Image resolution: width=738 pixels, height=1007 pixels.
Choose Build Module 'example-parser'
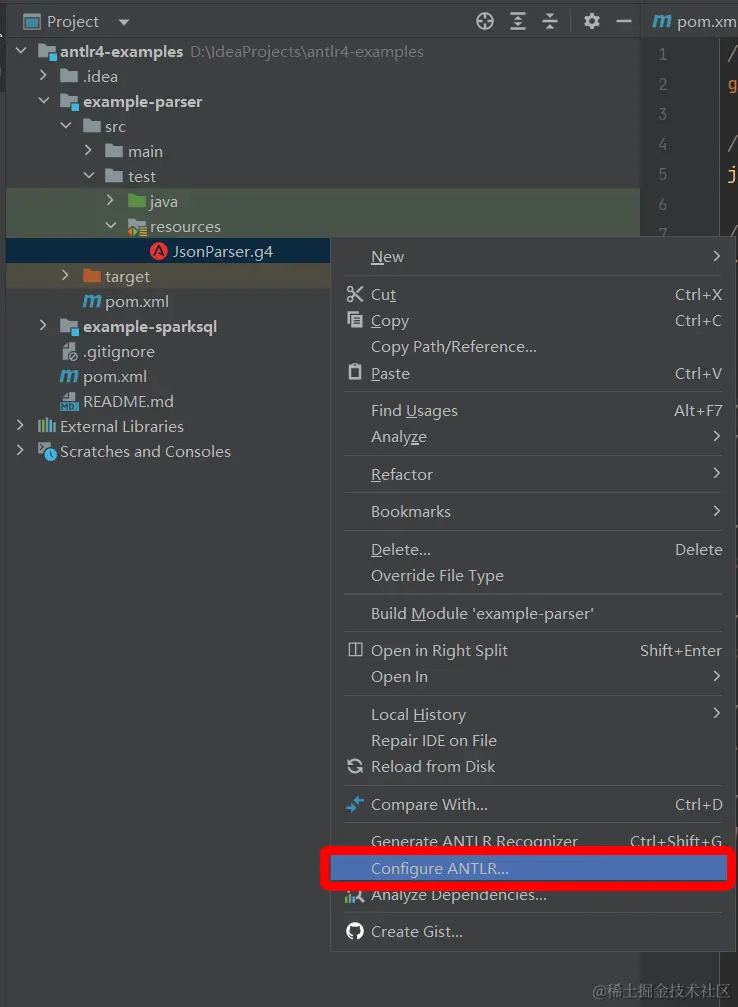coord(533,613)
